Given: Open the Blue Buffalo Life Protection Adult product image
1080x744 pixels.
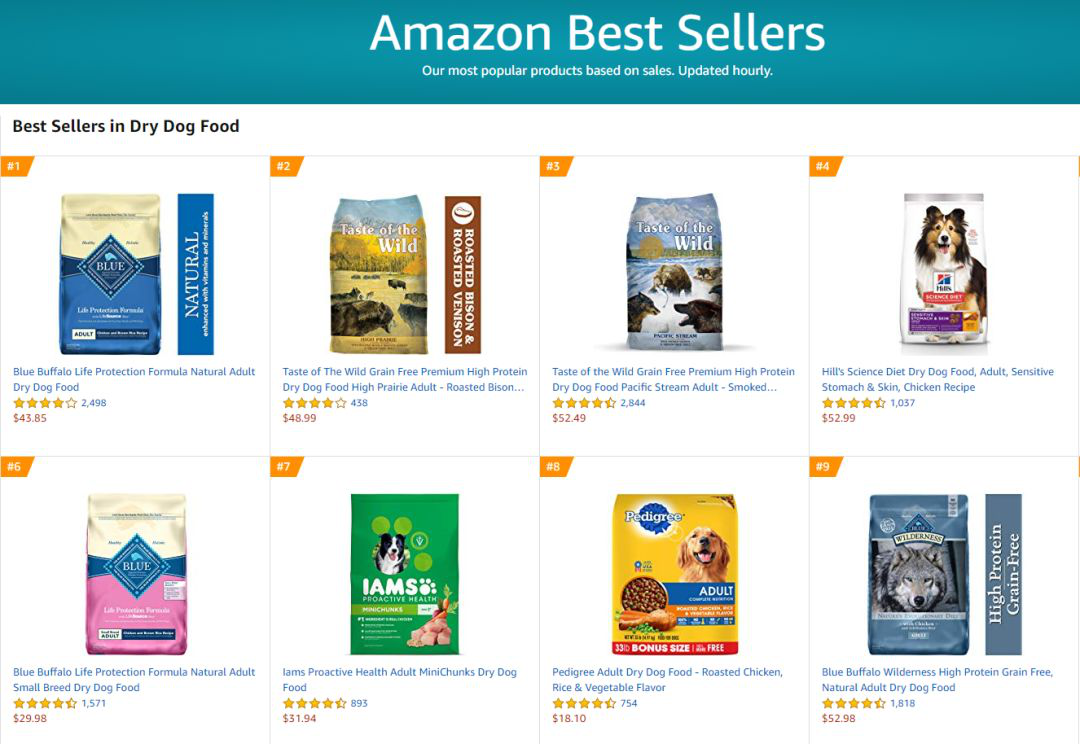Looking at the screenshot, I should [111, 274].
